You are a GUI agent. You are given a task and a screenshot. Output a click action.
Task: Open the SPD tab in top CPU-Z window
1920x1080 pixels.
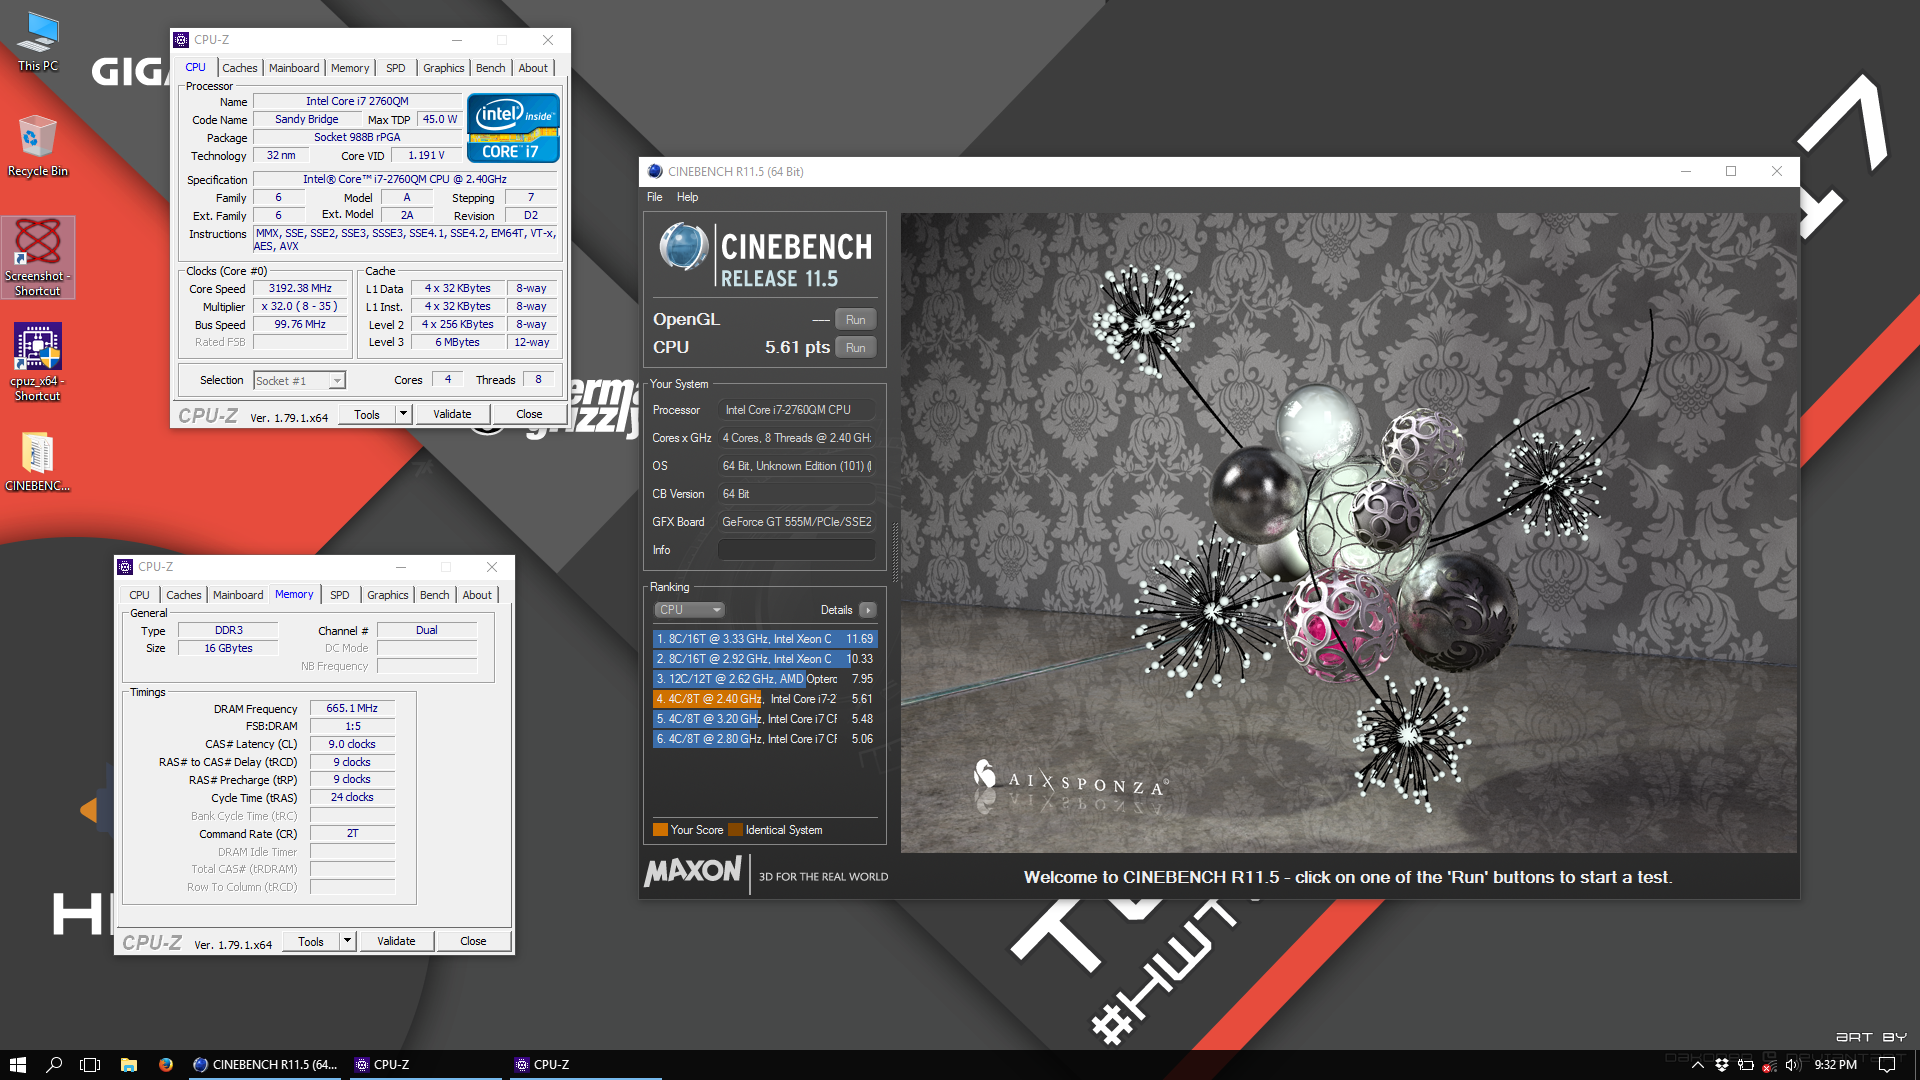396,68
